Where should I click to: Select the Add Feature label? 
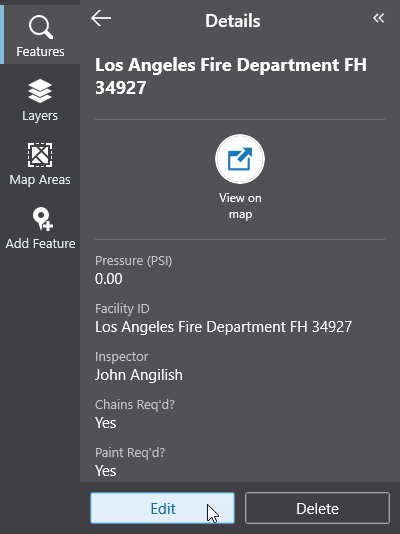point(41,244)
